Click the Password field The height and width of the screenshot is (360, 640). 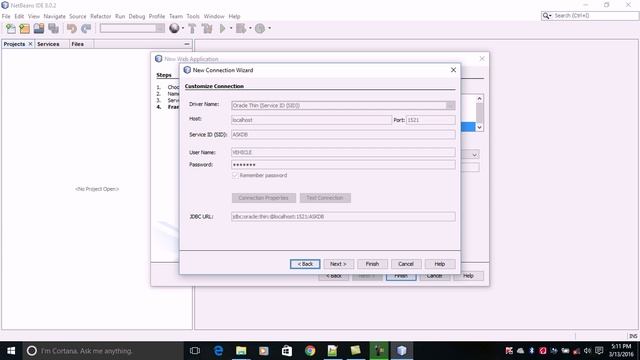pyautogui.click(x=343, y=164)
